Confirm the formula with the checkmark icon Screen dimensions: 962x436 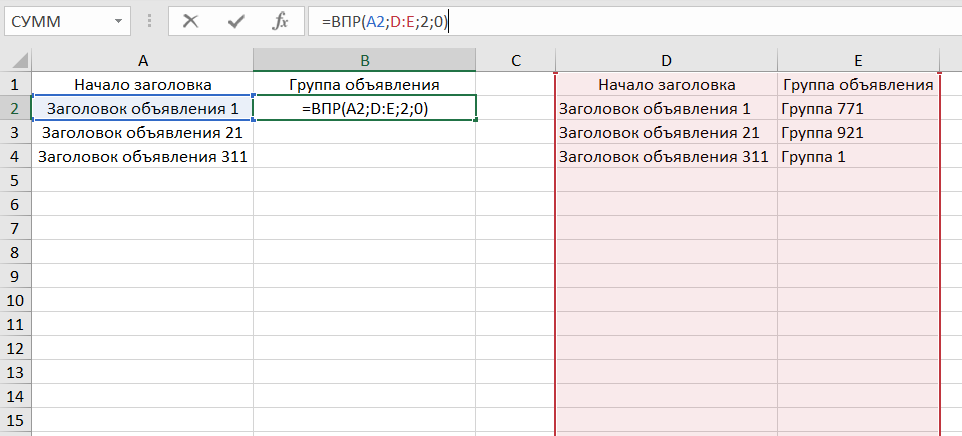click(x=236, y=20)
